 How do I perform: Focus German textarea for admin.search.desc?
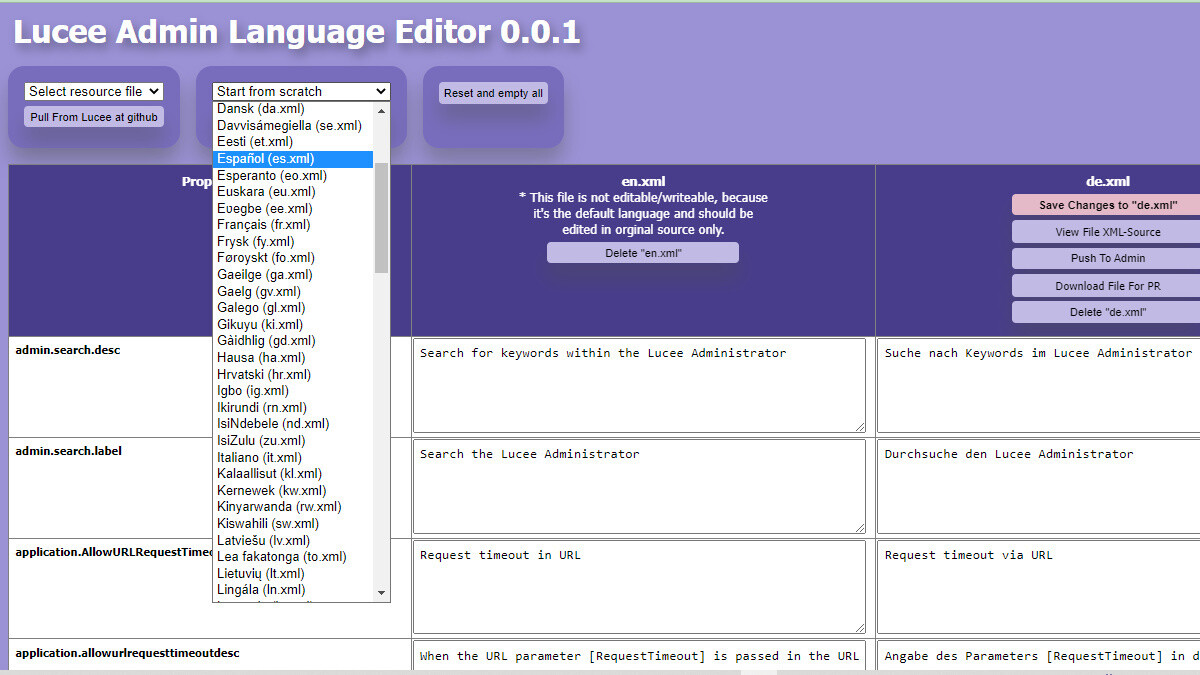tap(1039, 386)
